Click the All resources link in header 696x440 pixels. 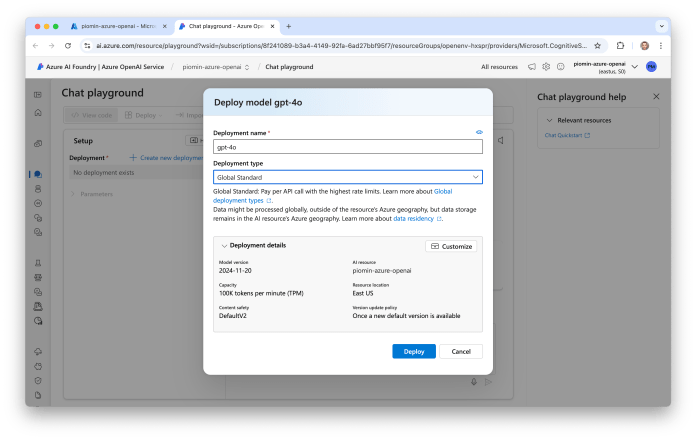click(x=499, y=67)
